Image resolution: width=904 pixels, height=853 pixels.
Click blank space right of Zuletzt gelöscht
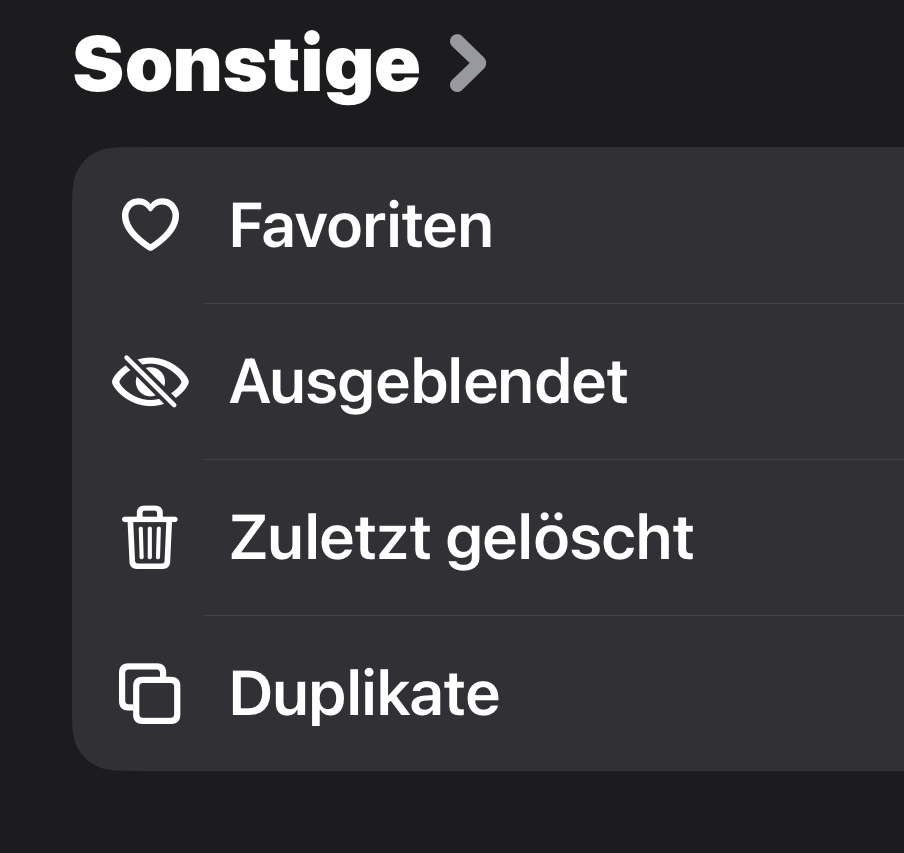[x=800, y=538]
